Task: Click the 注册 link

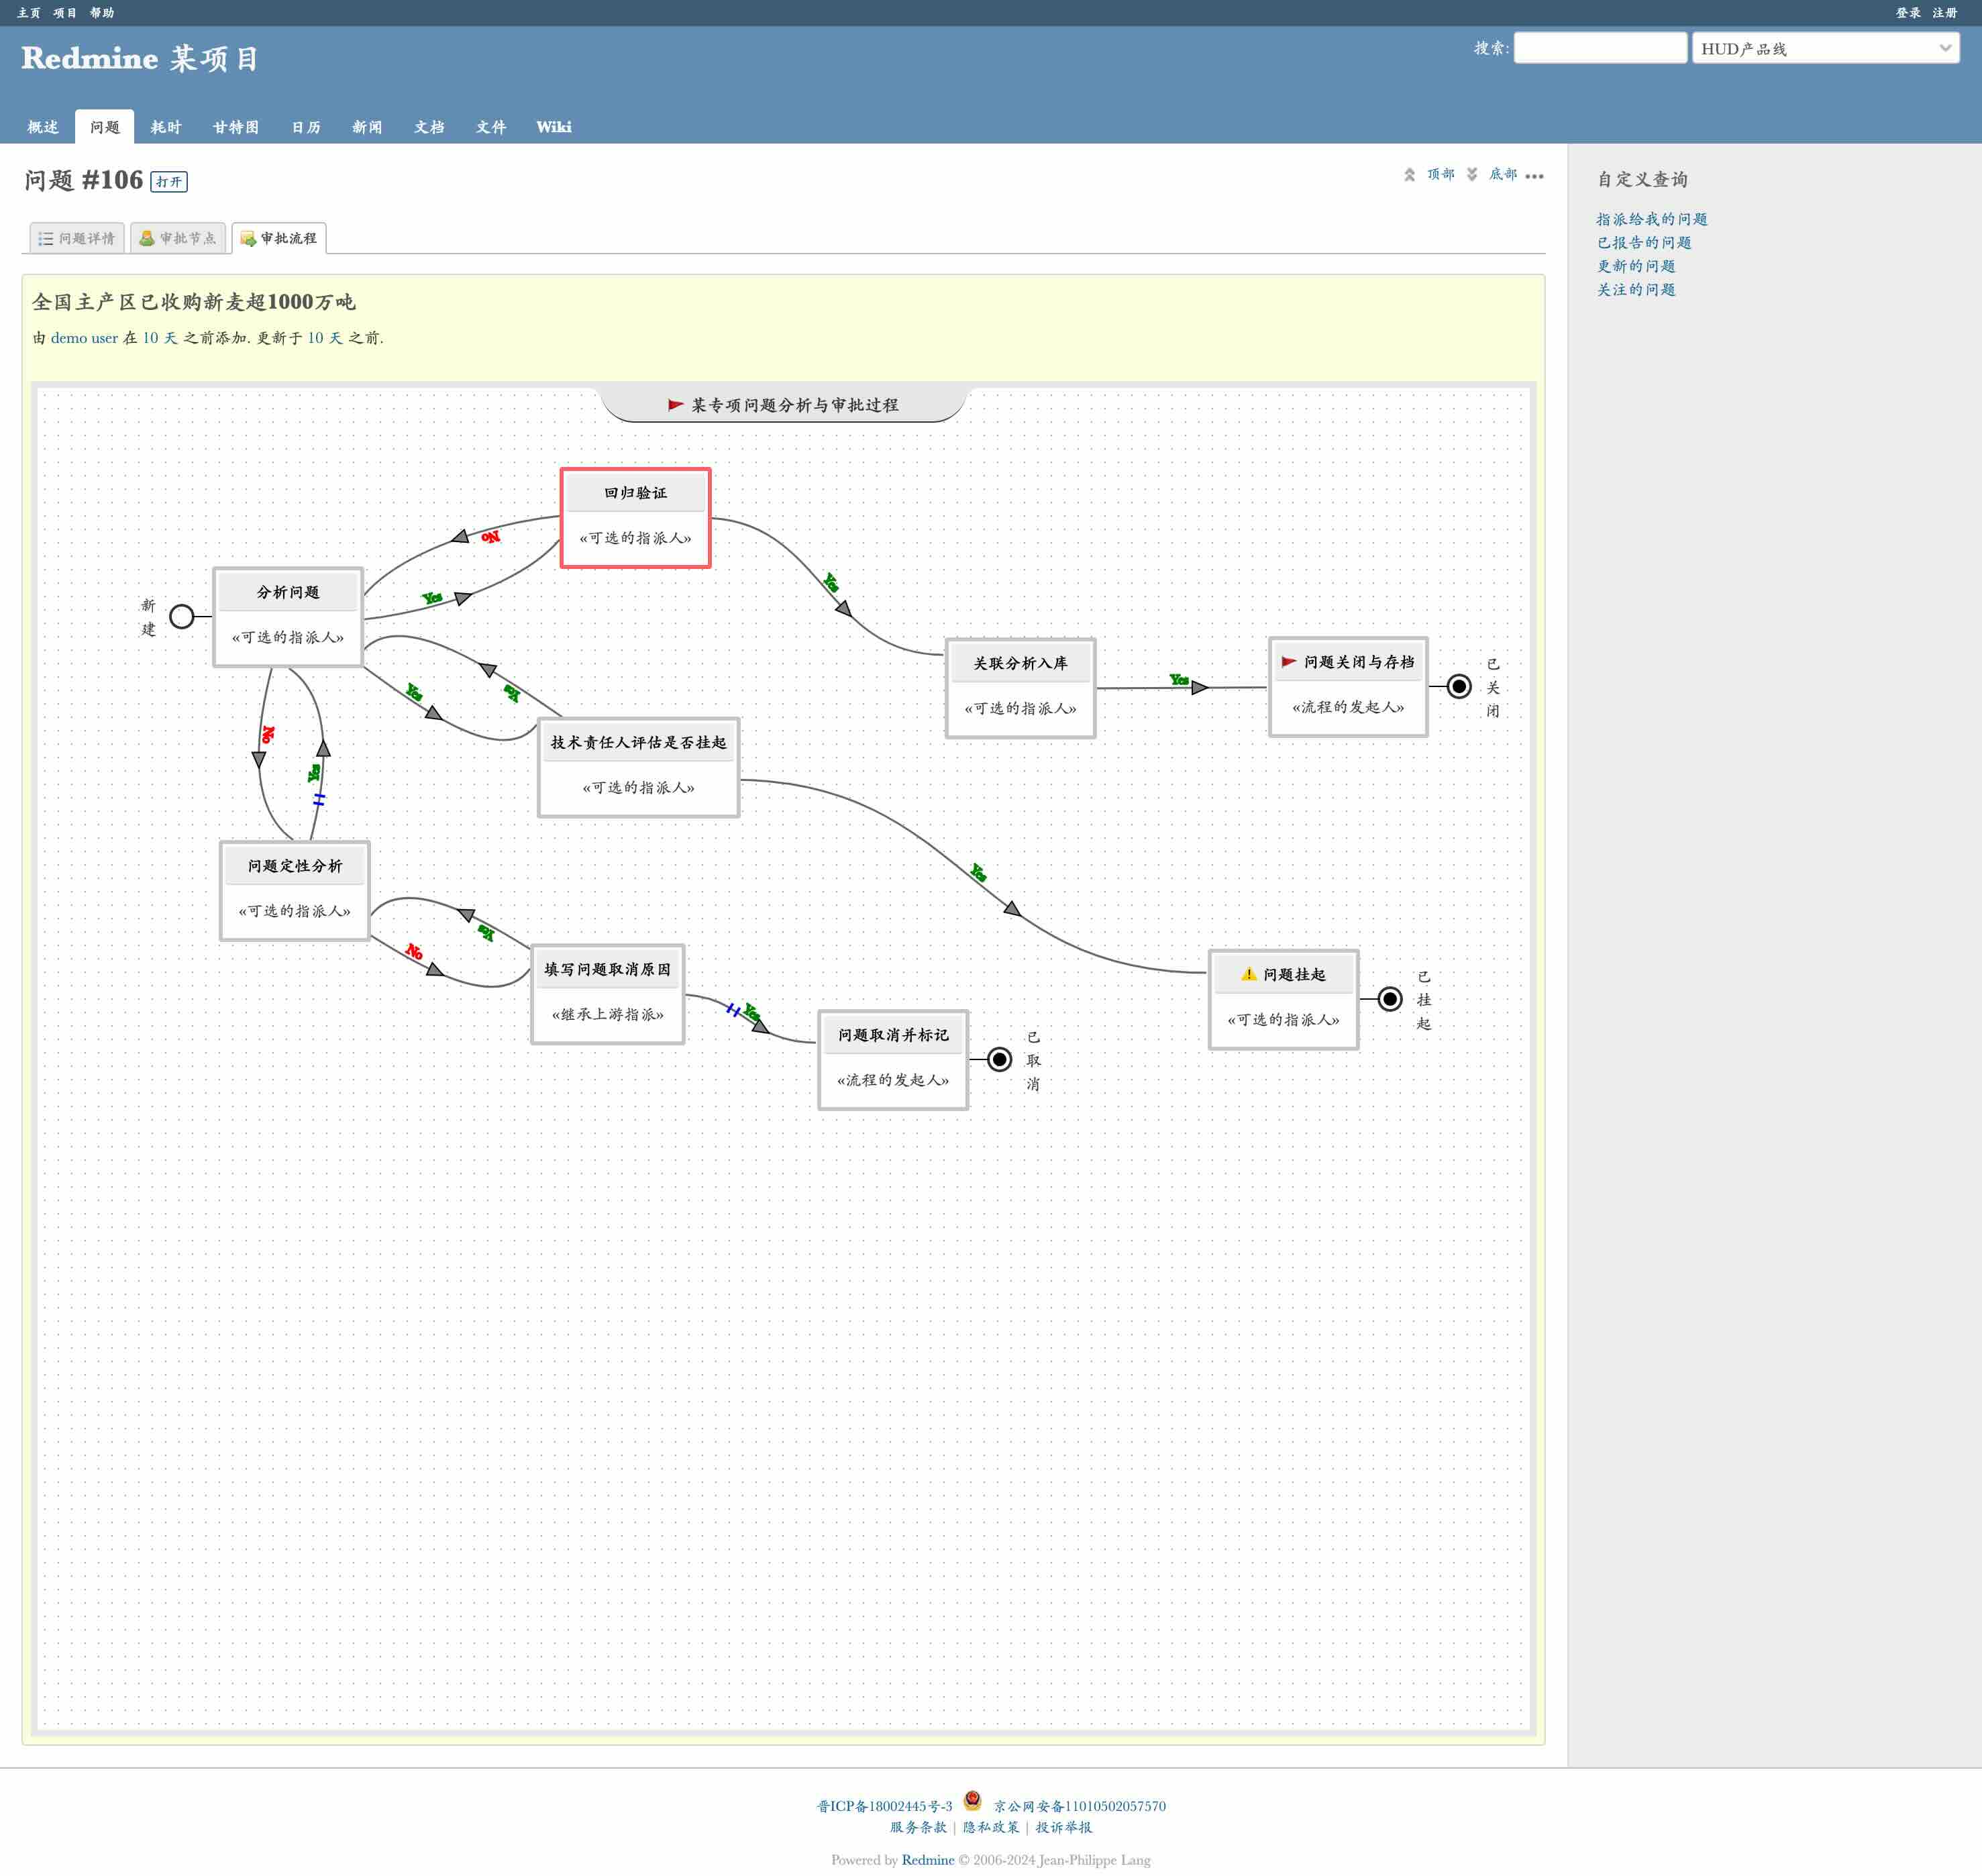Action: tap(1945, 13)
